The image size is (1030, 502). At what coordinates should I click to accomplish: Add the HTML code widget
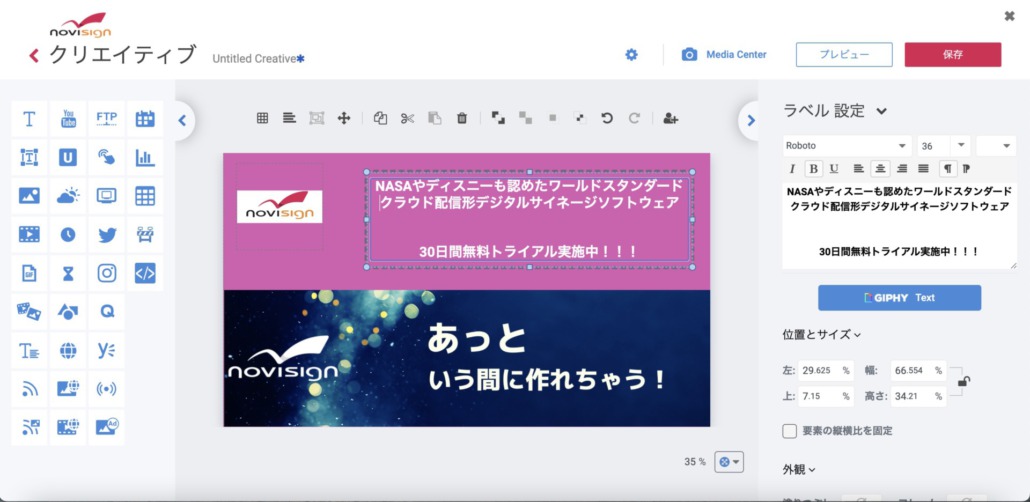coord(145,273)
